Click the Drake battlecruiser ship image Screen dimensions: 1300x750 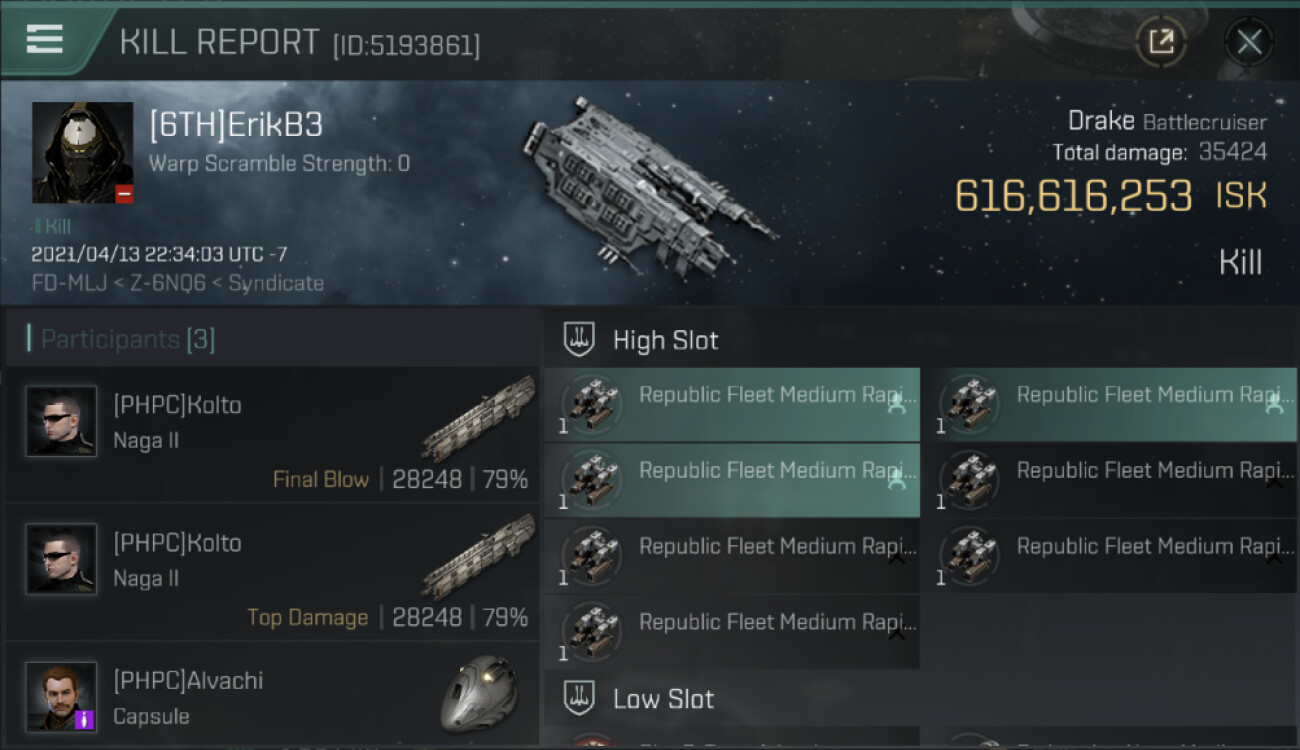[x=647, y=185]
